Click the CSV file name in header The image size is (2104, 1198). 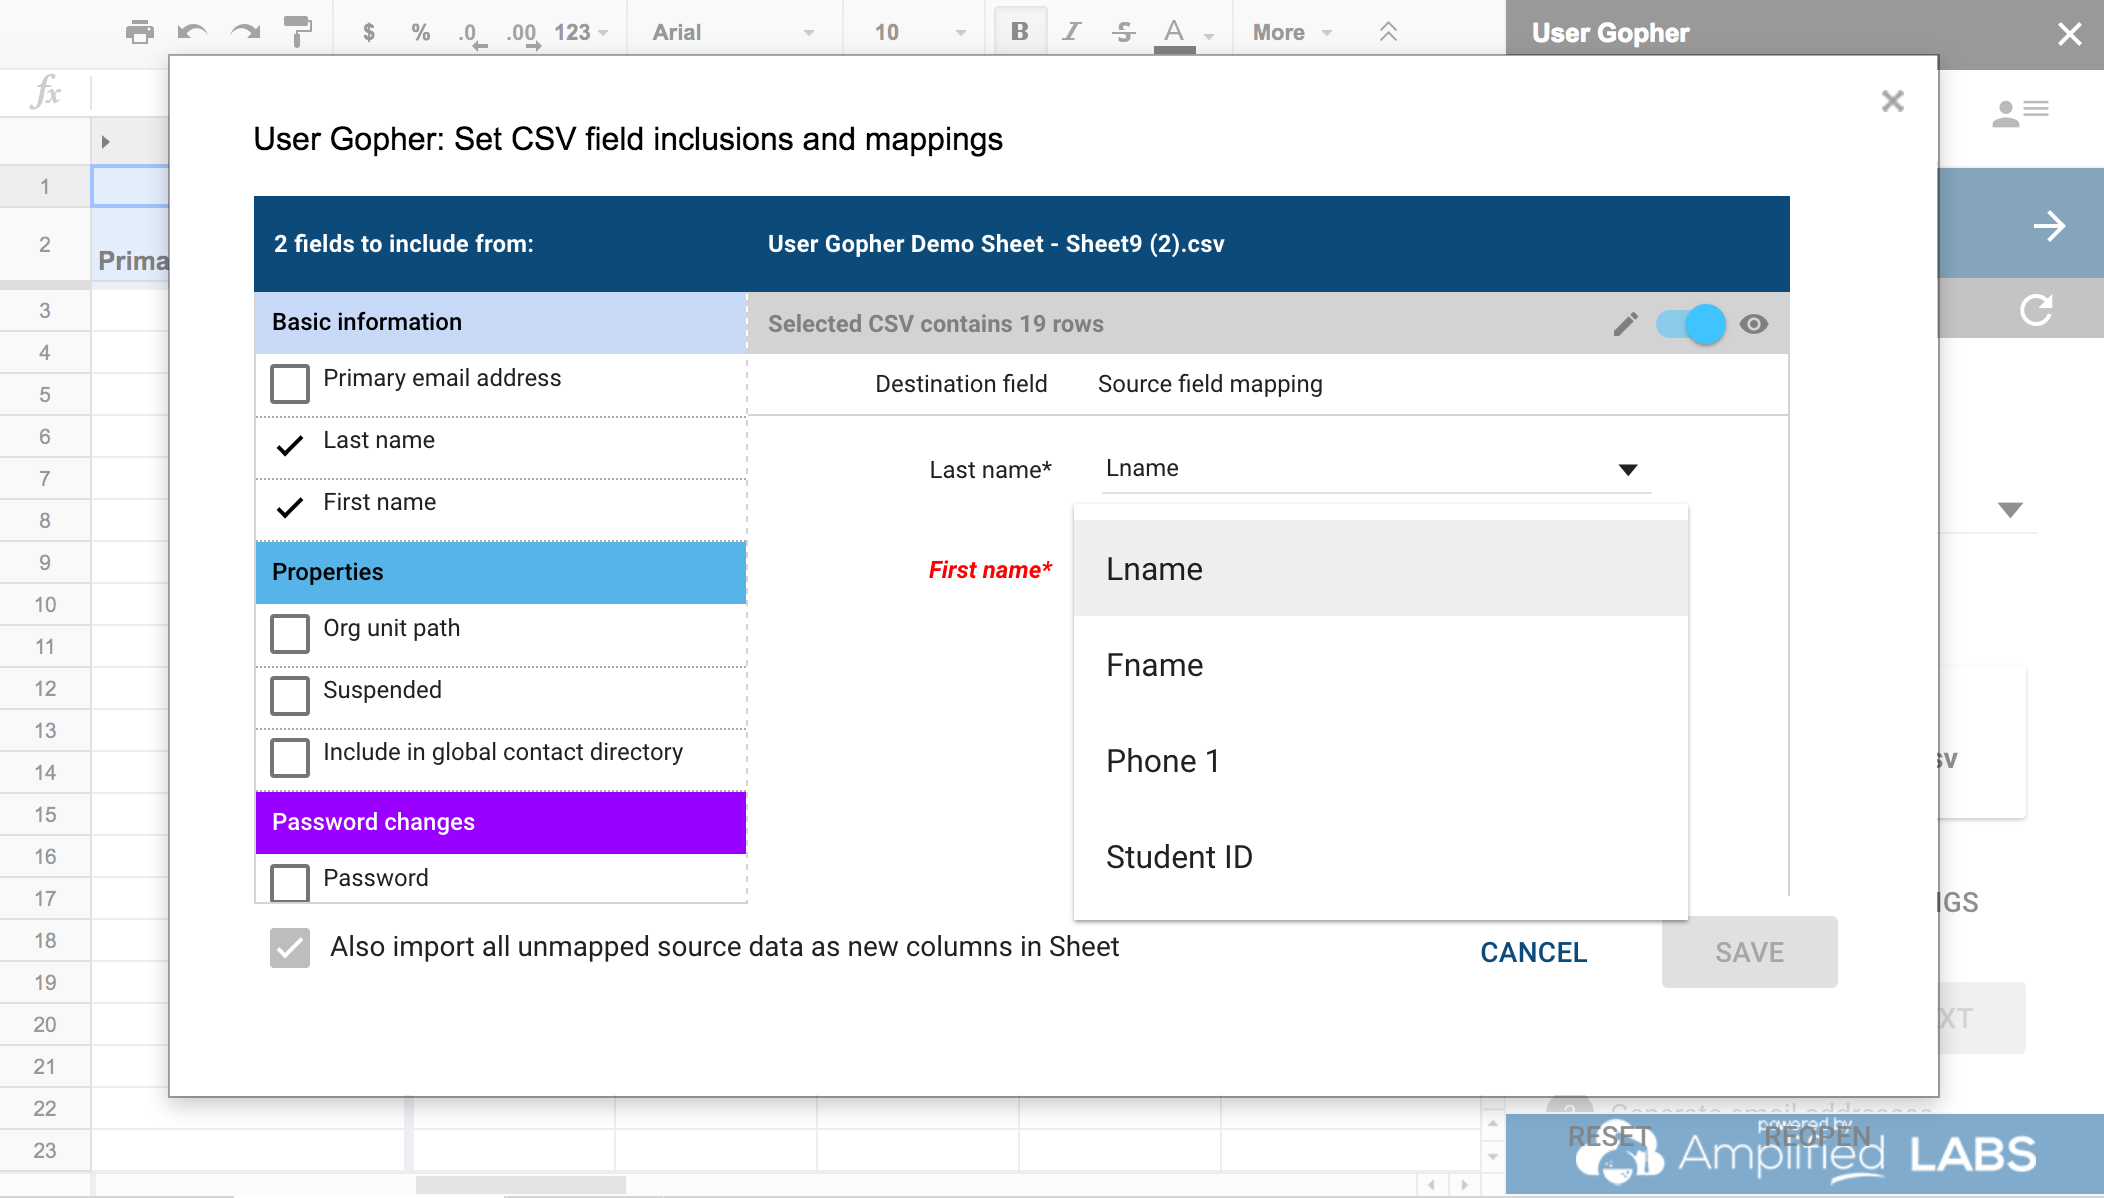[x=996, y=244]
